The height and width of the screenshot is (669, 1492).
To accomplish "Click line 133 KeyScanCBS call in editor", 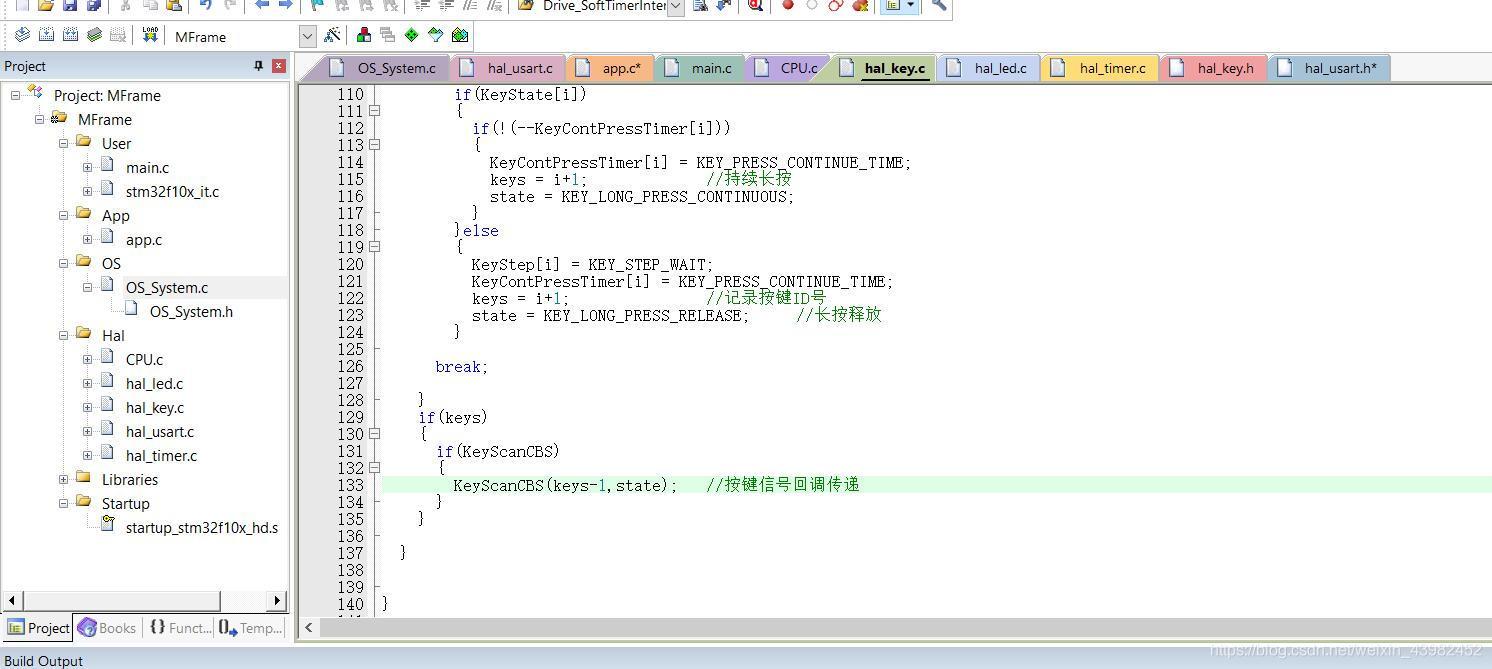I will (x=565, y=485).
